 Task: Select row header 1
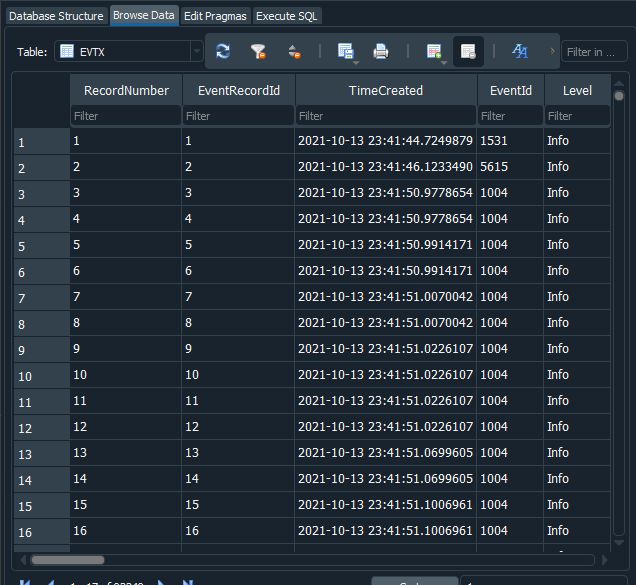[42, 141]
